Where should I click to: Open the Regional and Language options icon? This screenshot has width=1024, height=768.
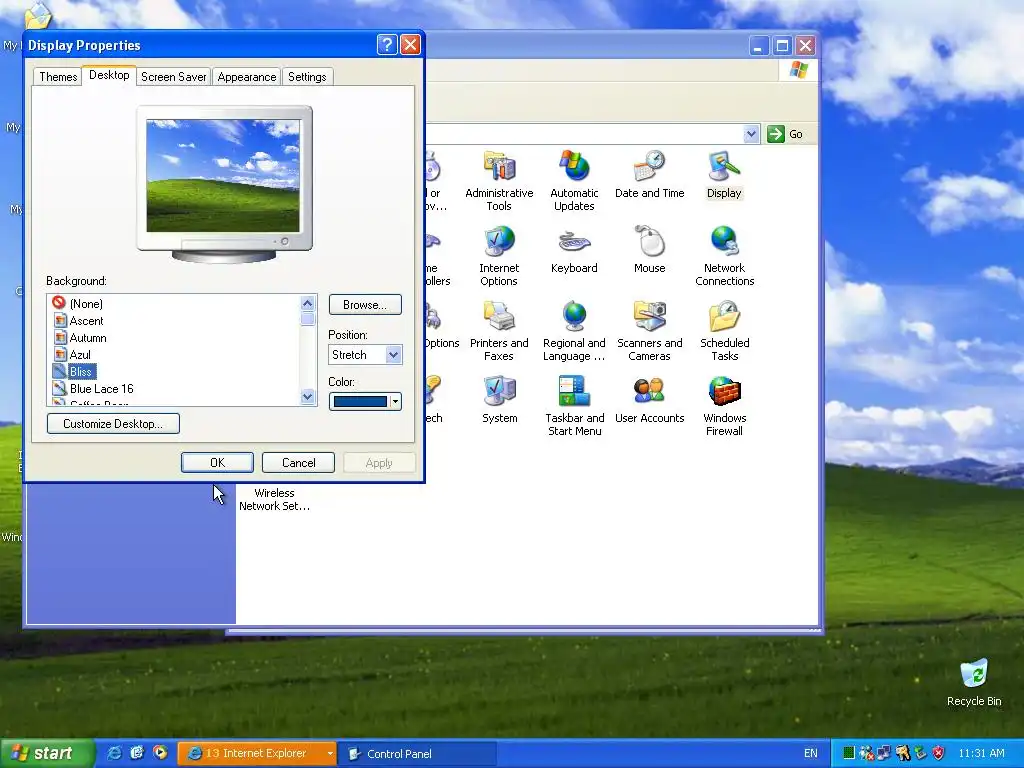pyautogui.click(x=574, y=330)
